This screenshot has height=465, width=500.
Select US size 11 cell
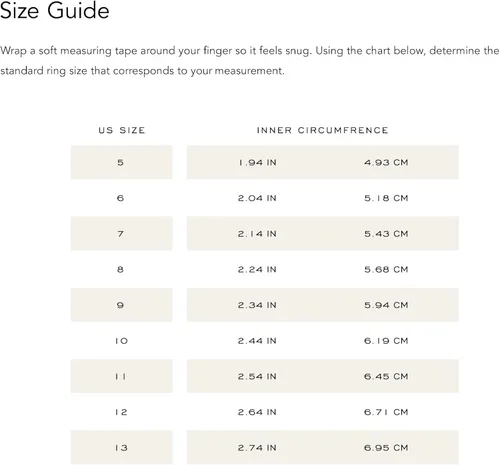point(122,376)
